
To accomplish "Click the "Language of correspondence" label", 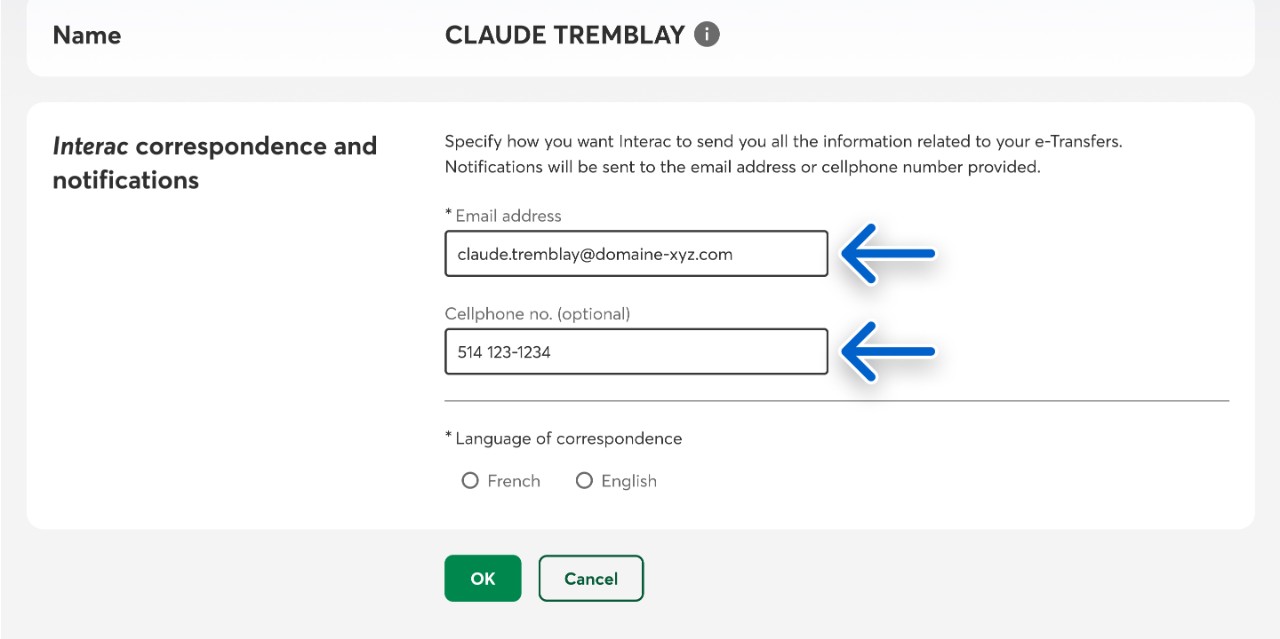I will (x=568, y=439).
